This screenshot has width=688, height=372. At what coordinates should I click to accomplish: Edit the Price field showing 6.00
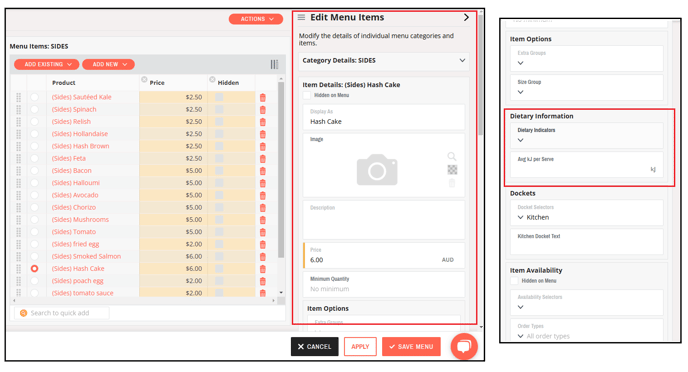[x=383, y=255]
